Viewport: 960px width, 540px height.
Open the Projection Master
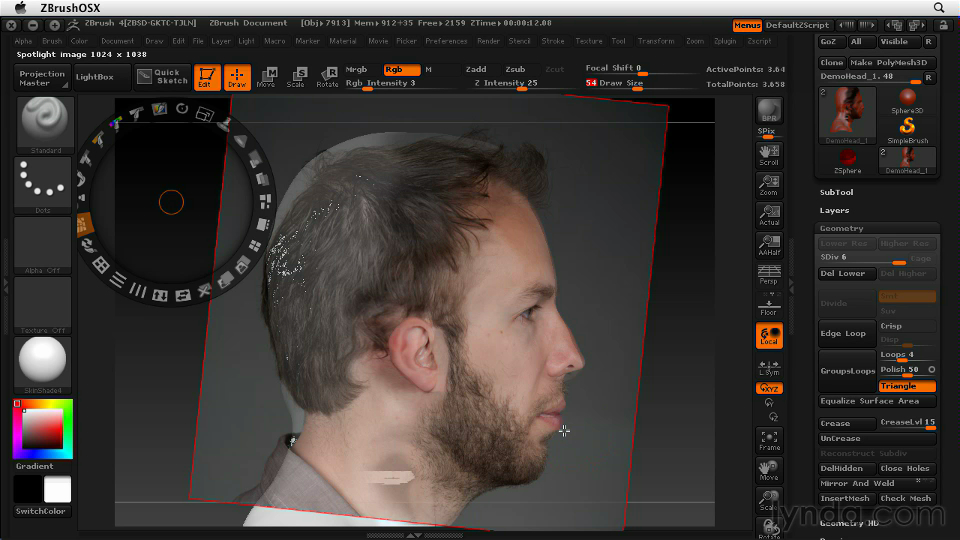42,78
